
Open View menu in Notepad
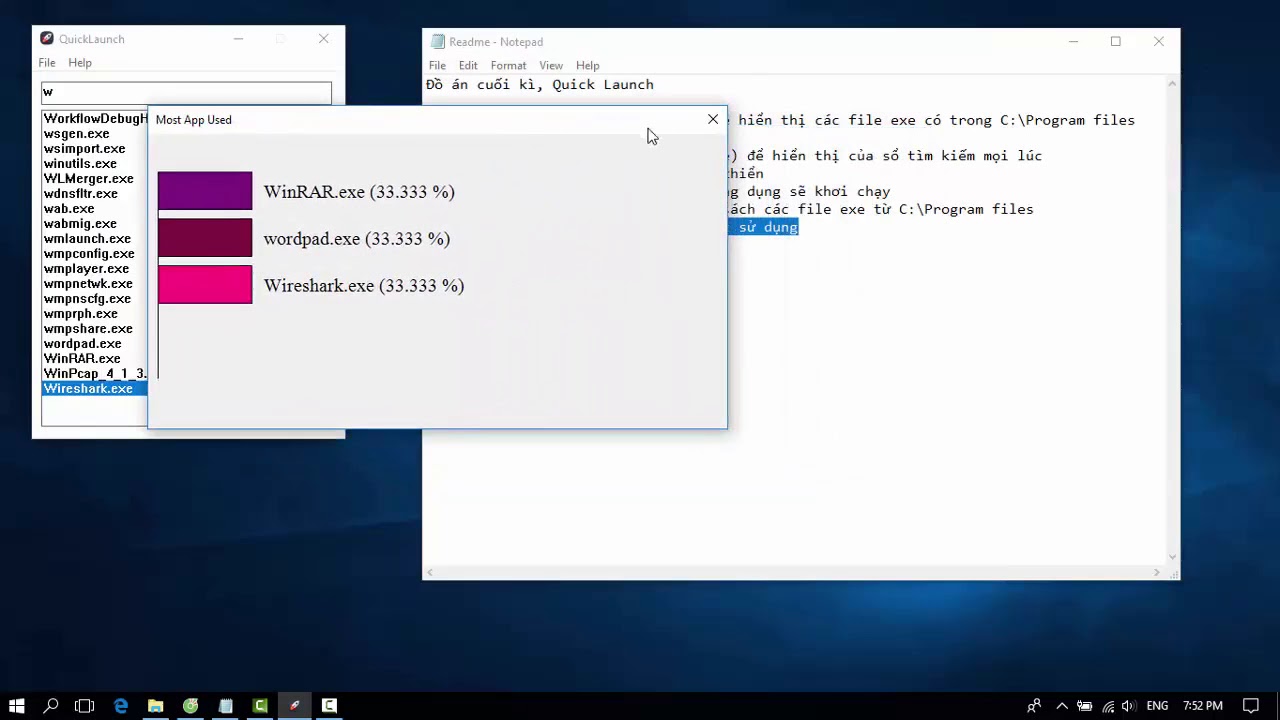click(x=551, y=66)
